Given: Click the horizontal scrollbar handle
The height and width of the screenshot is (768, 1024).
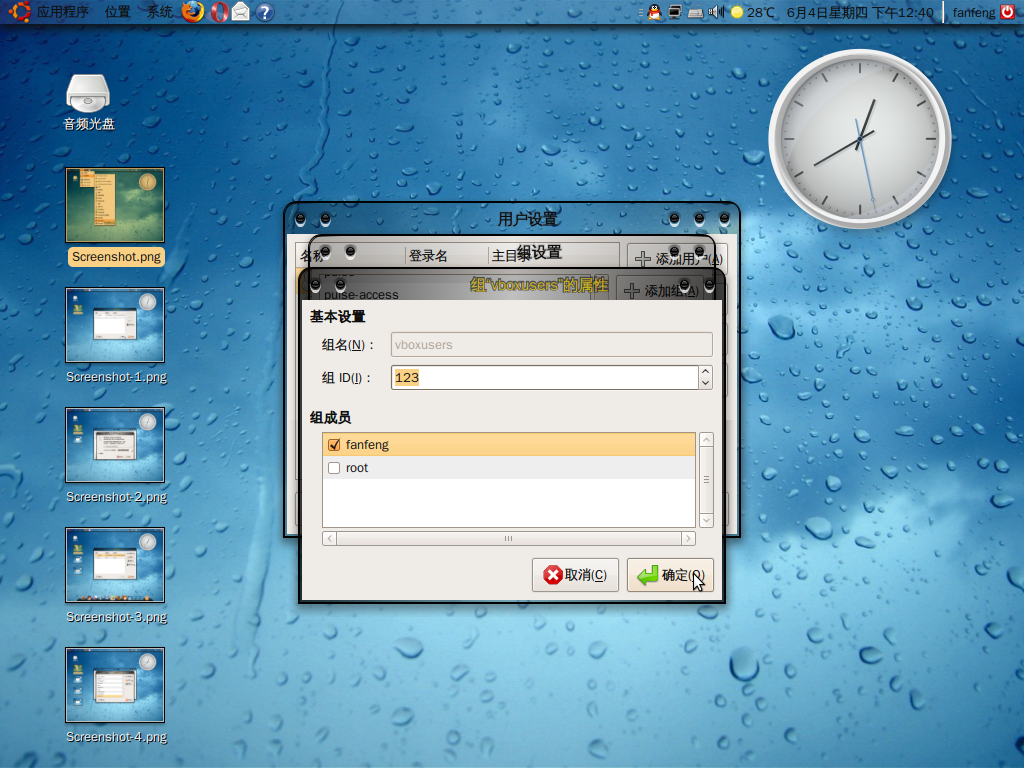Looking at the screenshot, I should 509,539.
